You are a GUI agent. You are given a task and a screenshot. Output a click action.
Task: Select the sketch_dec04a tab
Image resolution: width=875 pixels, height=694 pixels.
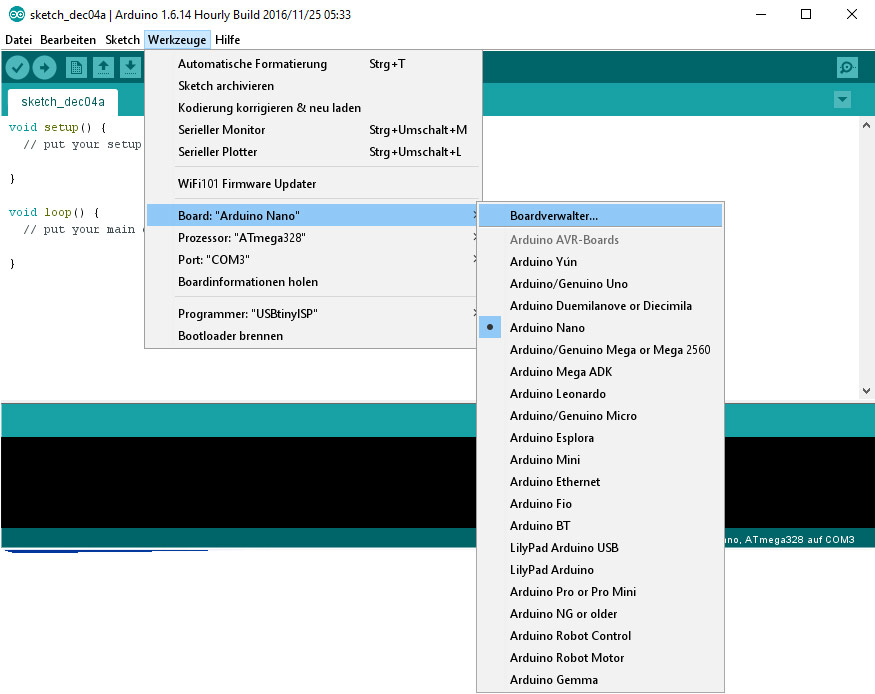[x=63, y=102]
